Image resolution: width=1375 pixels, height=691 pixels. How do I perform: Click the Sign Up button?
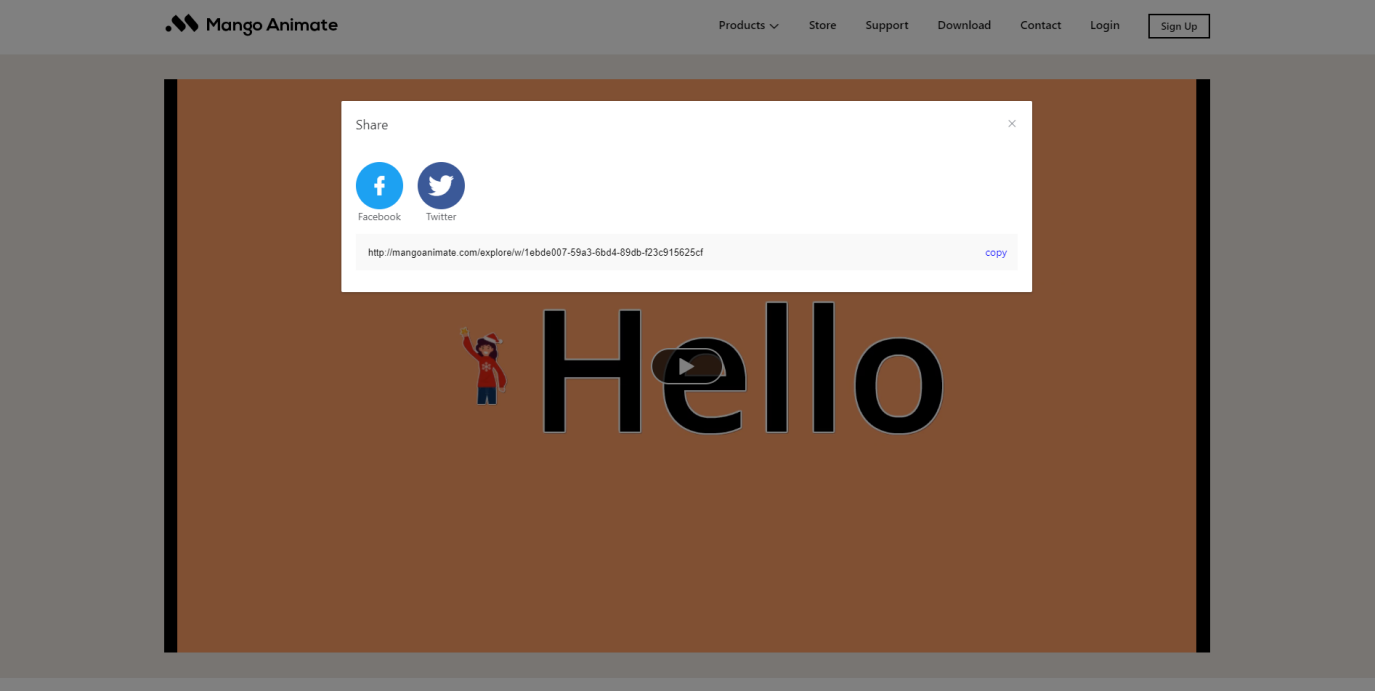[1179, 26]
